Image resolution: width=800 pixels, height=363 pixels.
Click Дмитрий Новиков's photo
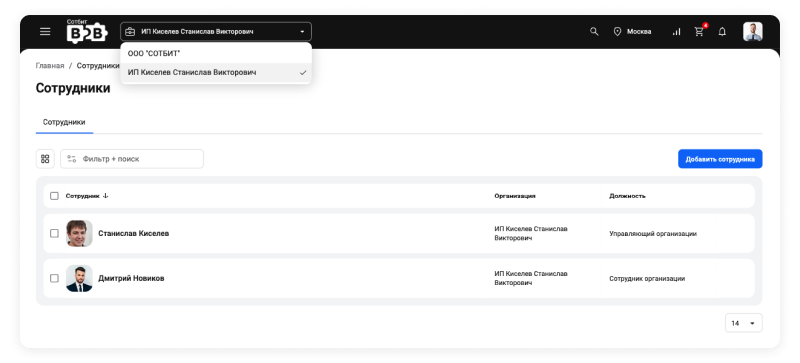point(79,278)
